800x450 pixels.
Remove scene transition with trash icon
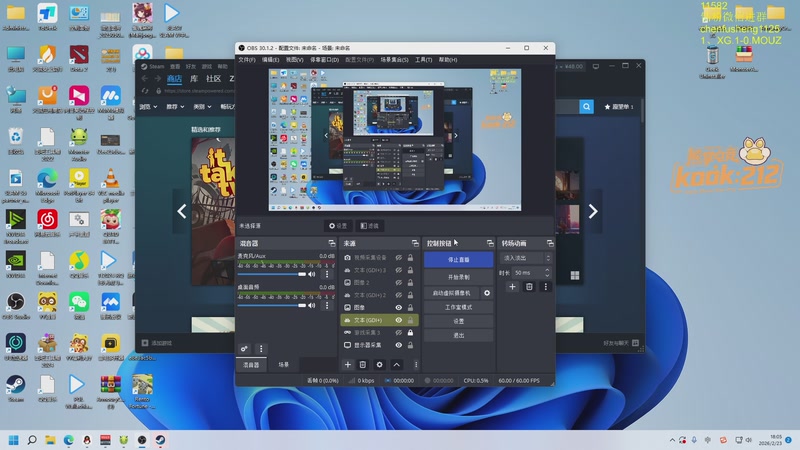(x=529, y=287)
